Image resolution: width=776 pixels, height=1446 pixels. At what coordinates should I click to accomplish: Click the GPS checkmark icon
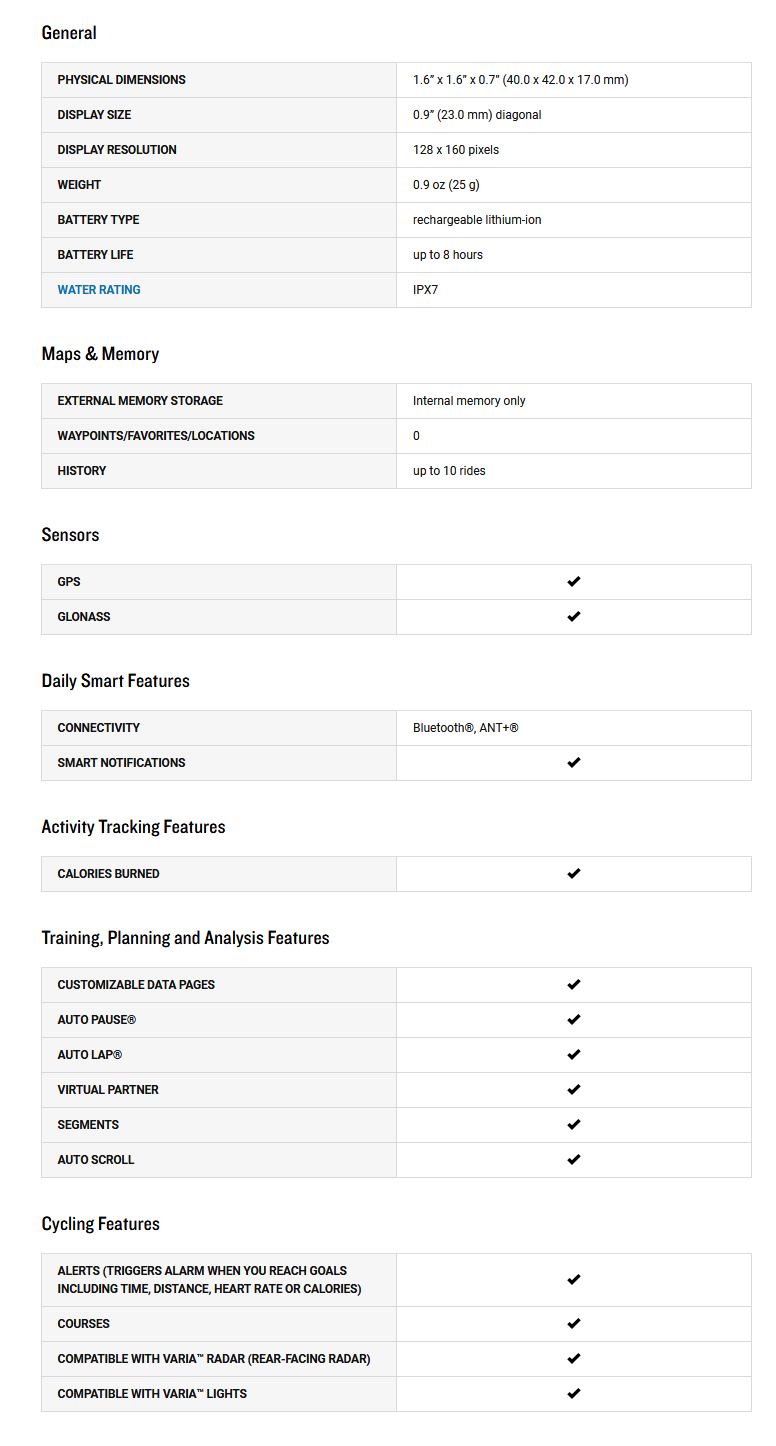coord(574,582)
